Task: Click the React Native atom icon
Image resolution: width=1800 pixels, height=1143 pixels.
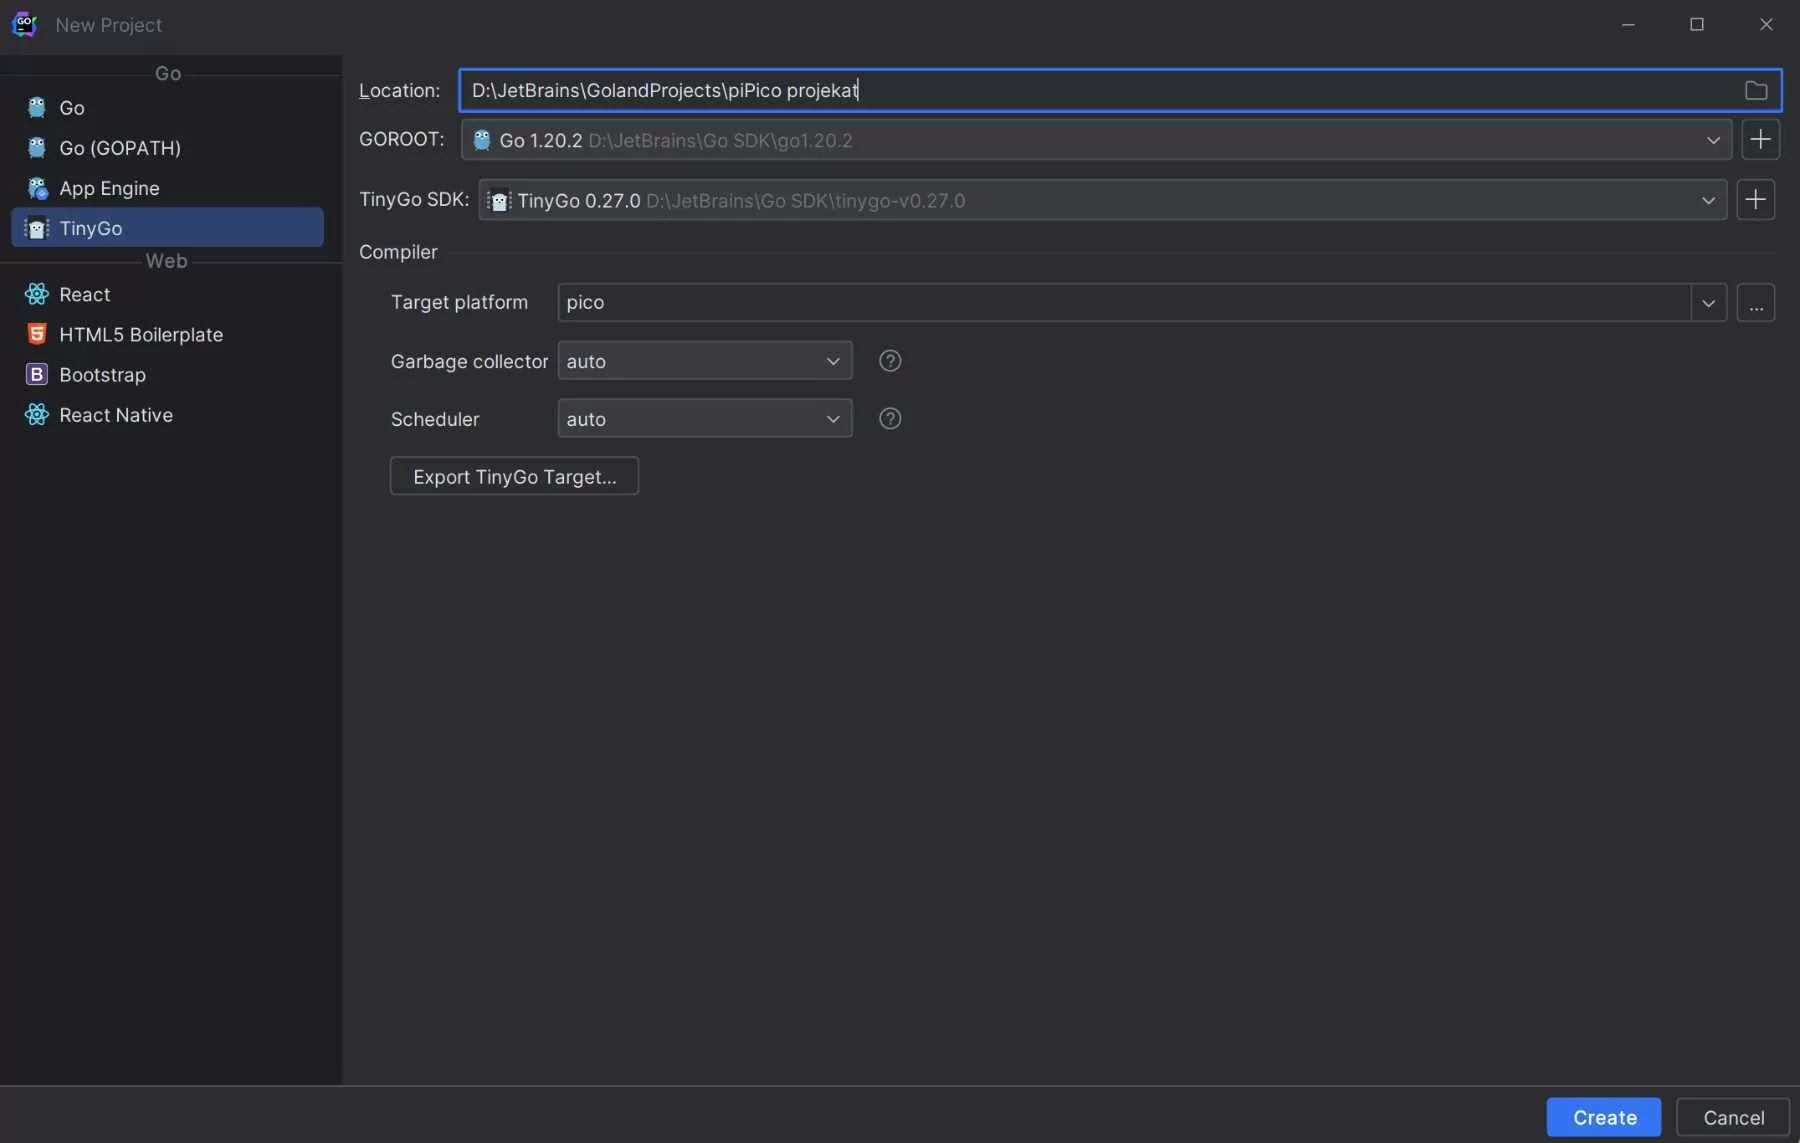Action: click(37, 414)
